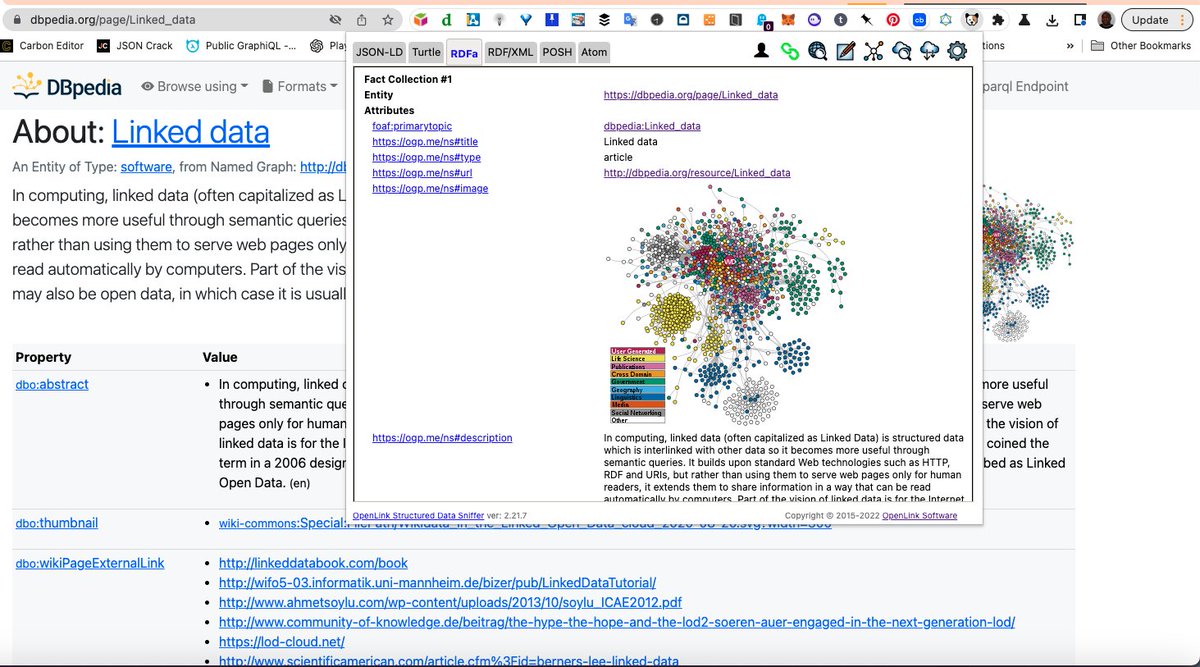The image size is (1200, 667).
Task: Click the colorful cube extension icon
Action: coord(420,19)
